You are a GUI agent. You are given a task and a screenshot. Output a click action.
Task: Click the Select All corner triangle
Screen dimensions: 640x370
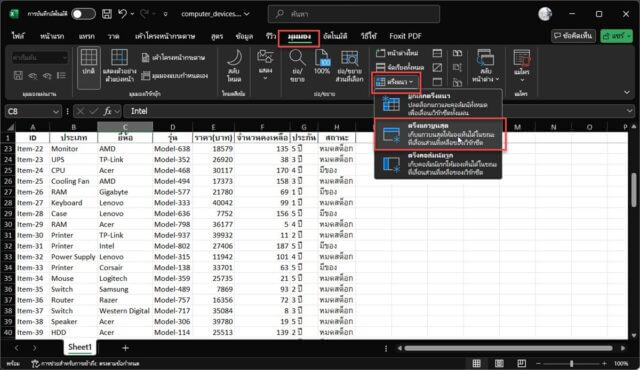click(x=10, y=127)
